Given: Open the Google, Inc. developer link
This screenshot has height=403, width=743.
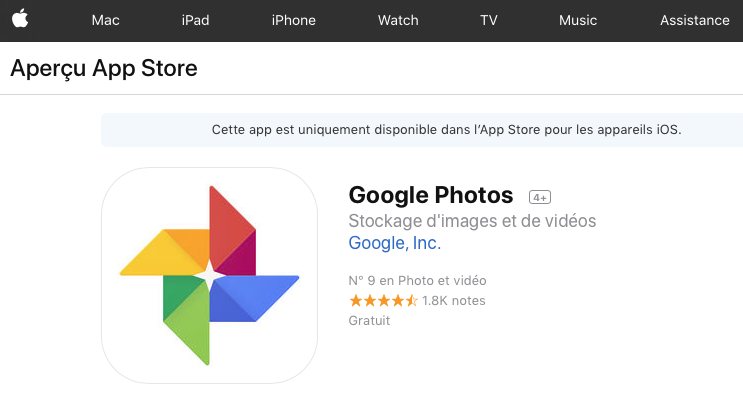Looking at the screenshot, I should 395,243.
